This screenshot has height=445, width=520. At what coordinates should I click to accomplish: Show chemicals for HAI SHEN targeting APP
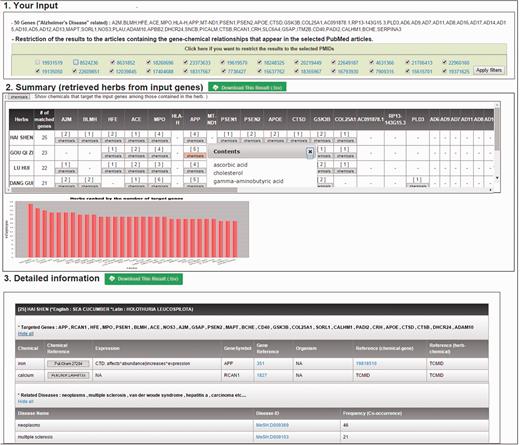pyautogui.click(x=195, y=141)
